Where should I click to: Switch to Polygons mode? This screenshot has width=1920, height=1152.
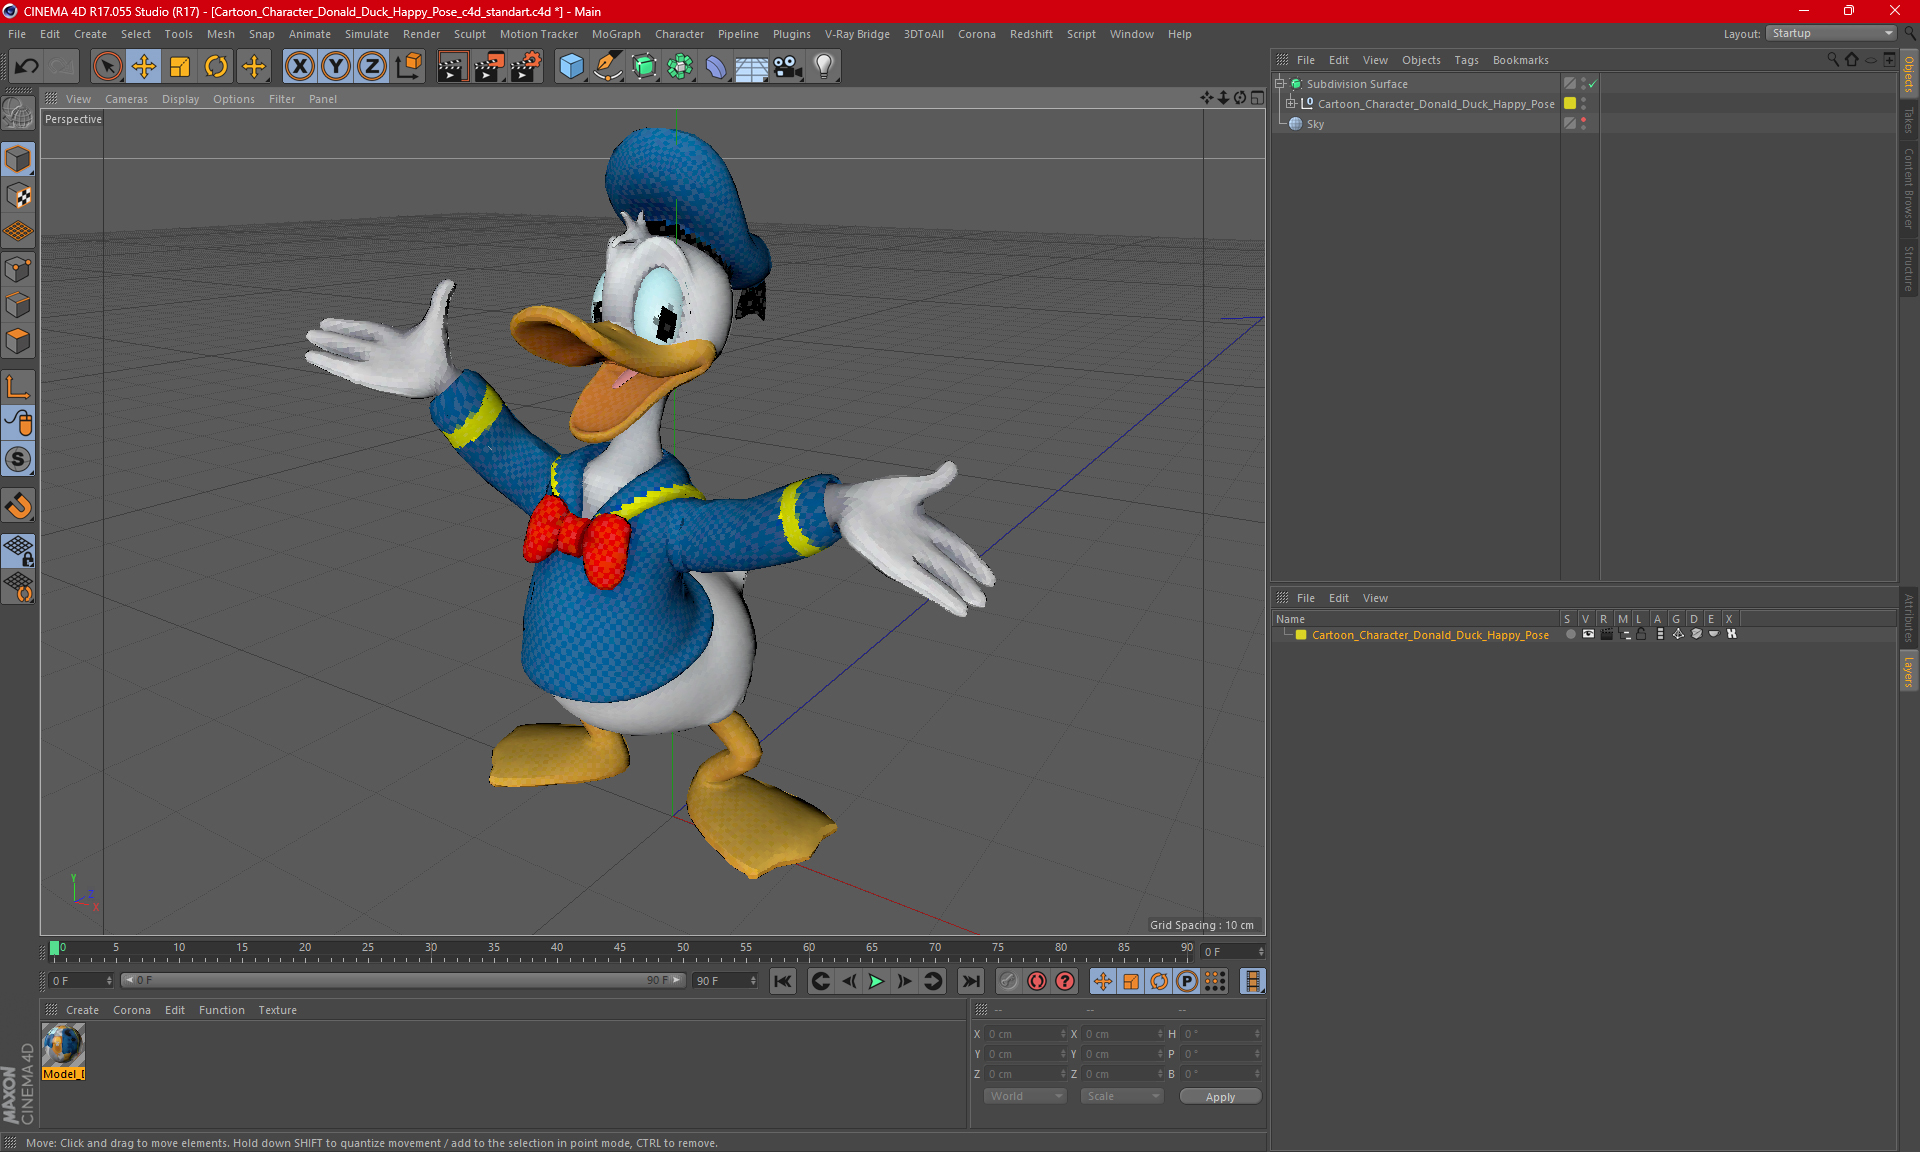pos(18,341)
